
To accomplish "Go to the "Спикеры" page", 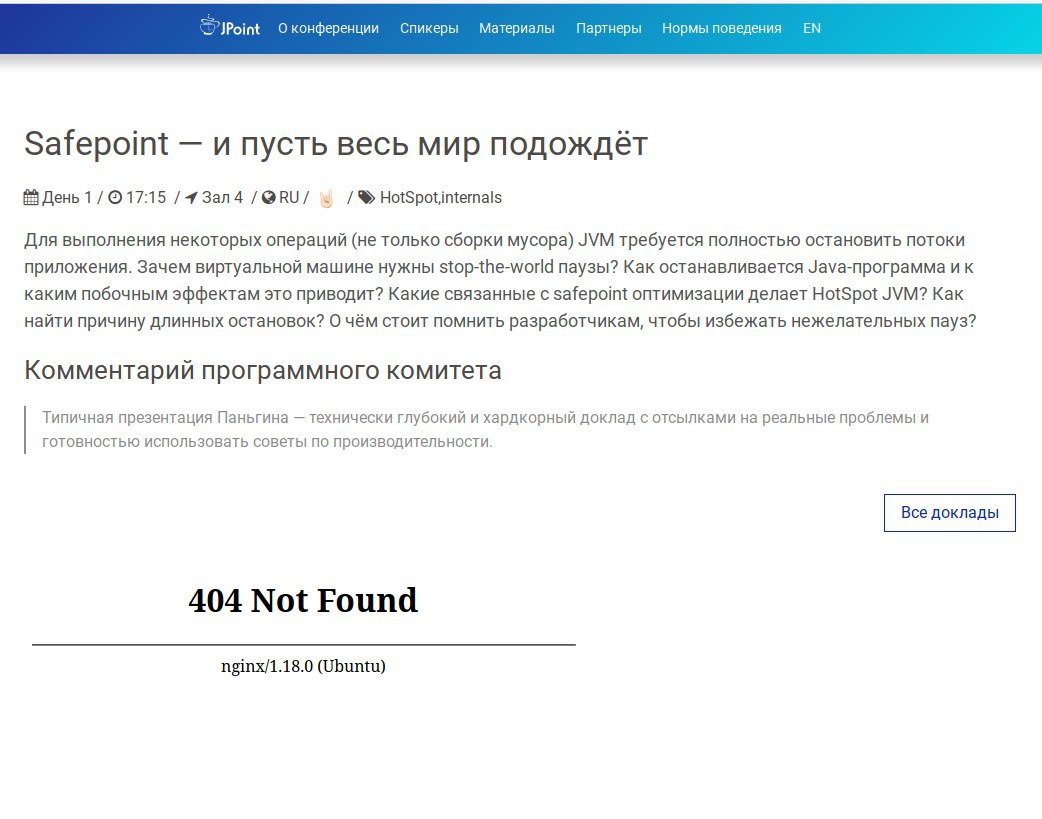I will (x=429, y=29).
